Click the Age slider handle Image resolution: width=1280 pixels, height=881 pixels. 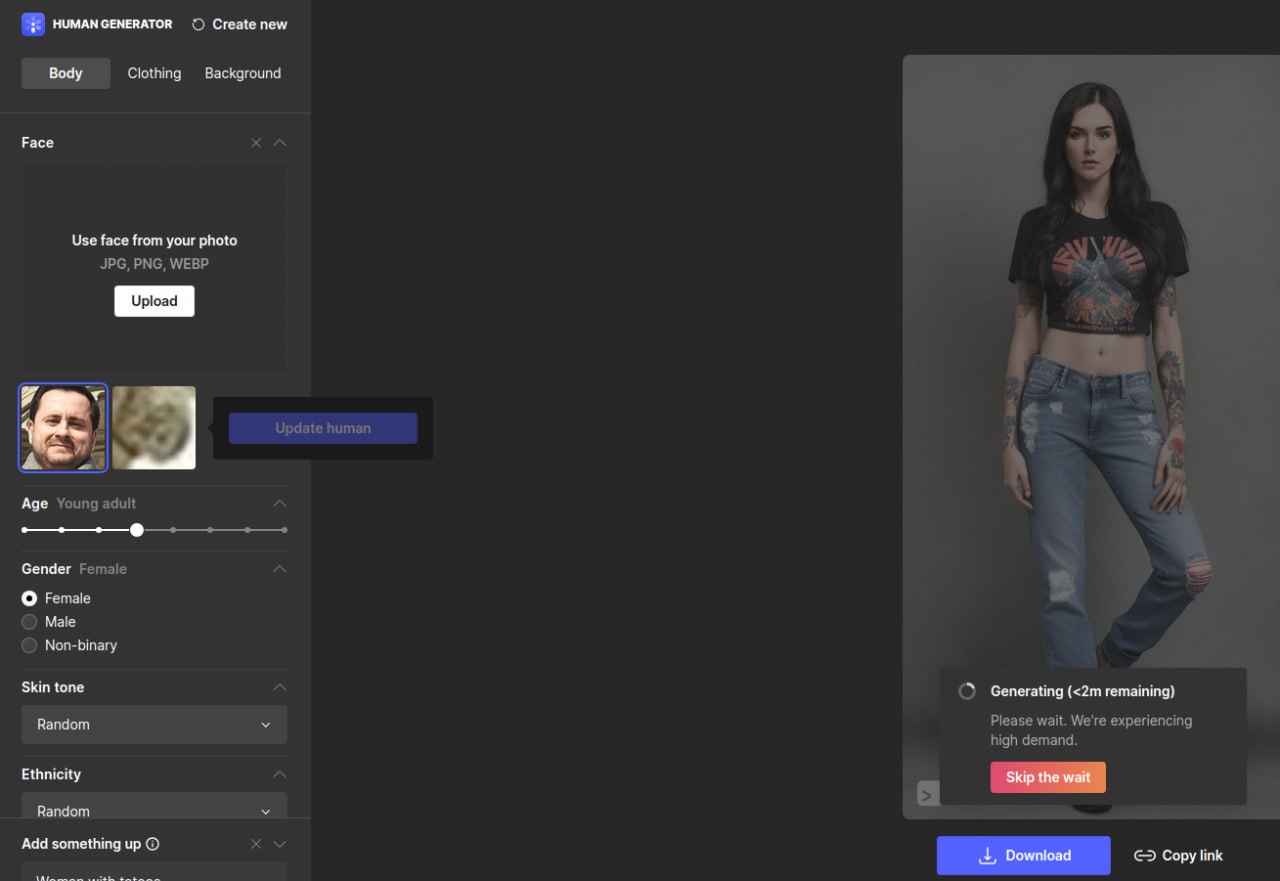pos(137,530)
